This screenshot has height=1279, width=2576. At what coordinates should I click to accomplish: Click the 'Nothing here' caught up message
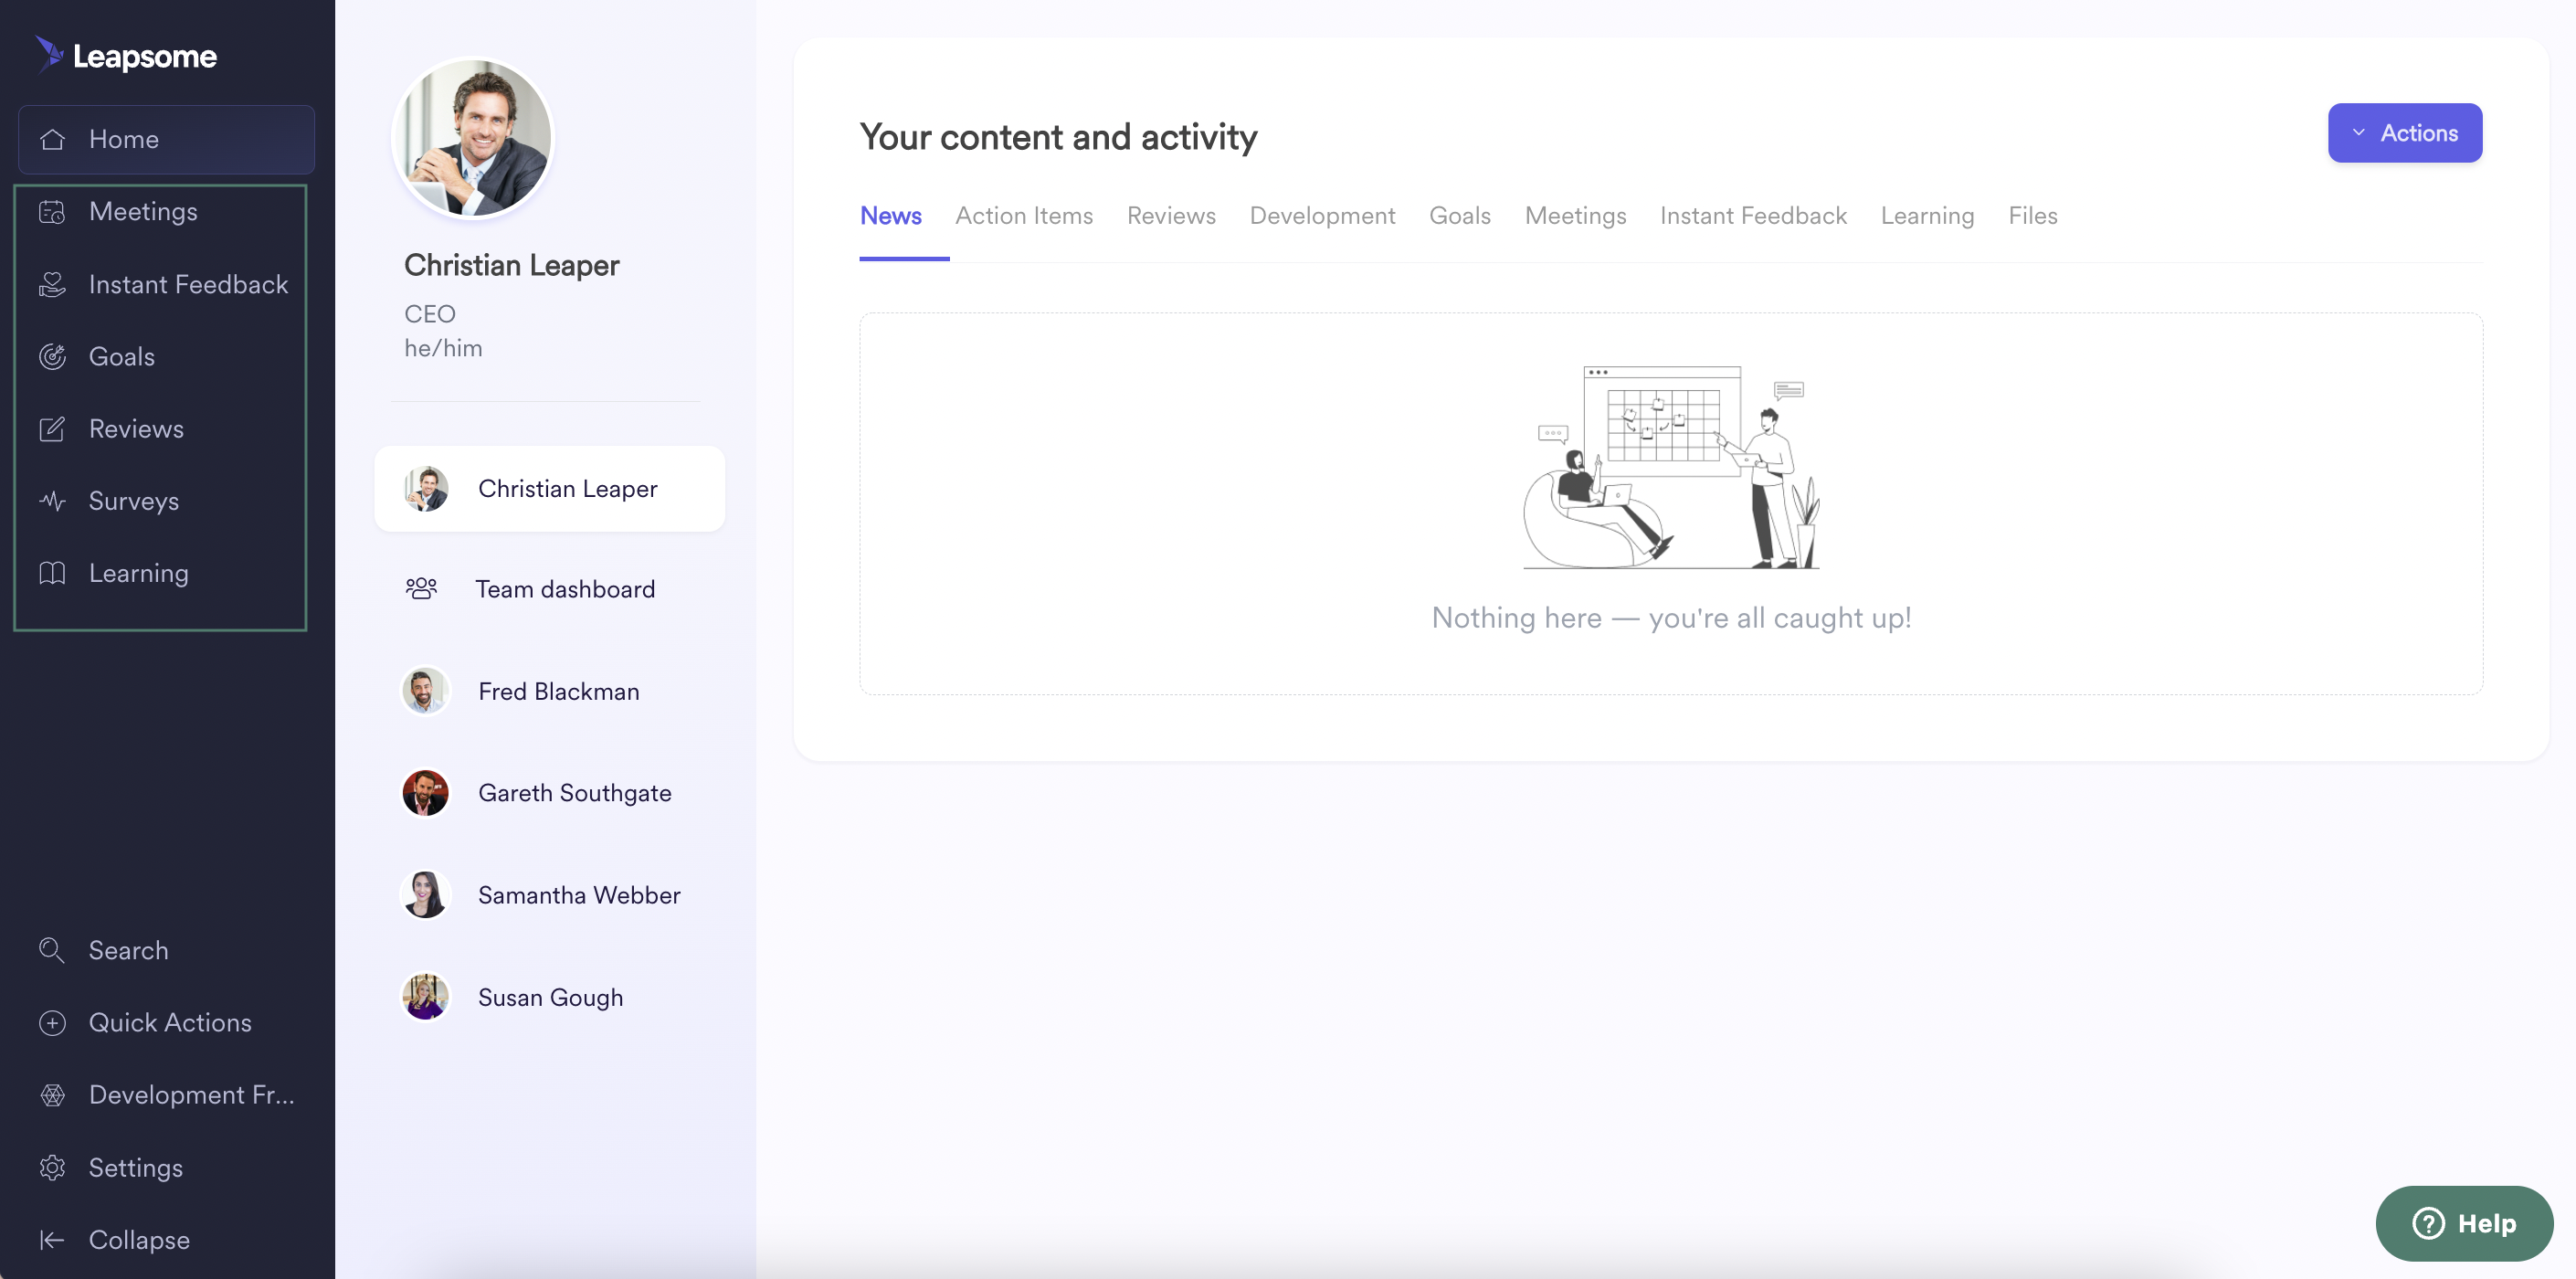click(x=1671, y=618)
